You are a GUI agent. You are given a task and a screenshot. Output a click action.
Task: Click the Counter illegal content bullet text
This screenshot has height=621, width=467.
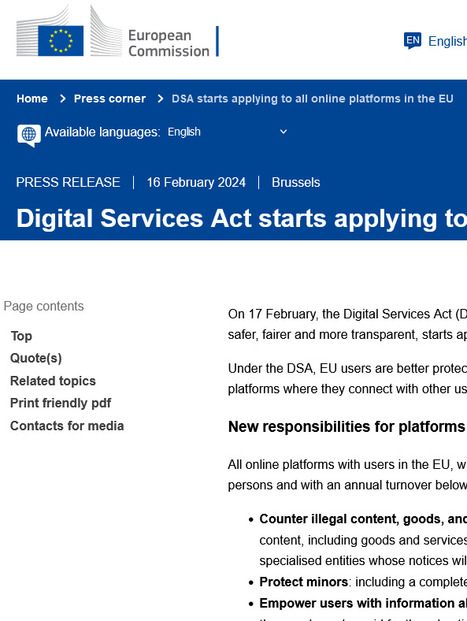point(363,519)
